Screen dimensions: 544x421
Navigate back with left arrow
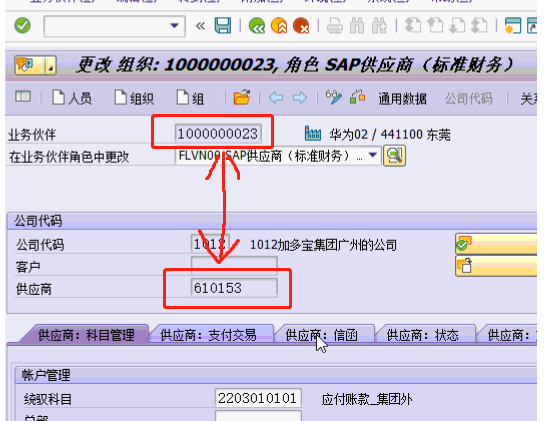276,98
